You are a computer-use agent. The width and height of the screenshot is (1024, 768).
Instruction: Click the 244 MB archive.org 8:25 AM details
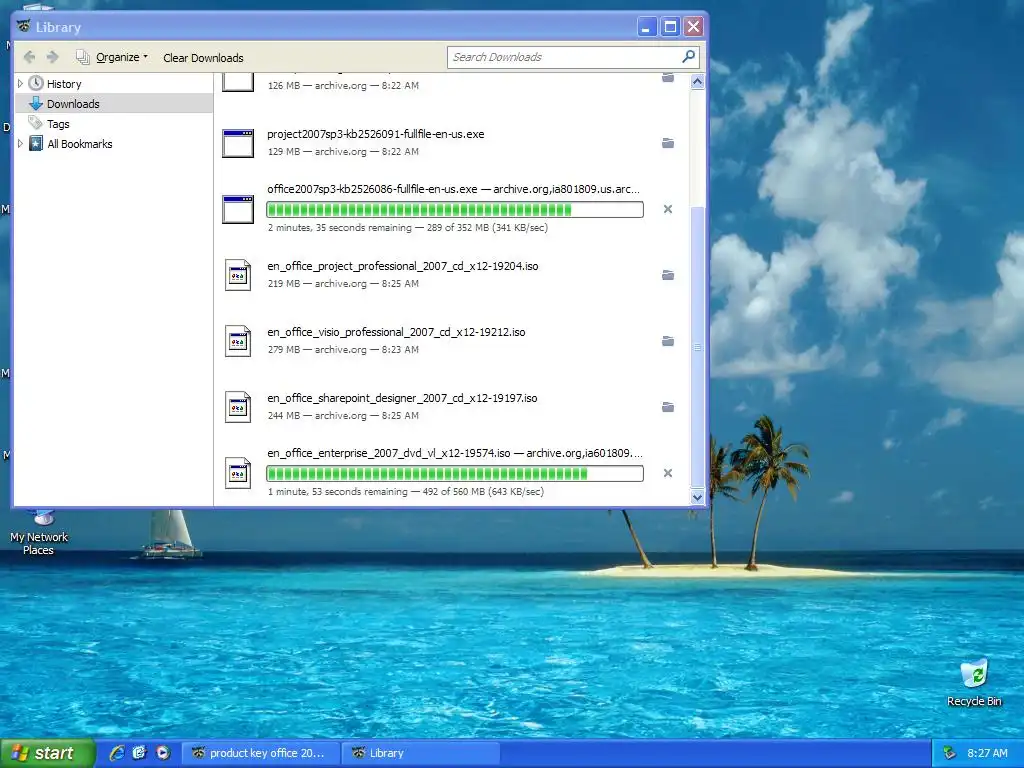pos(343,415)
